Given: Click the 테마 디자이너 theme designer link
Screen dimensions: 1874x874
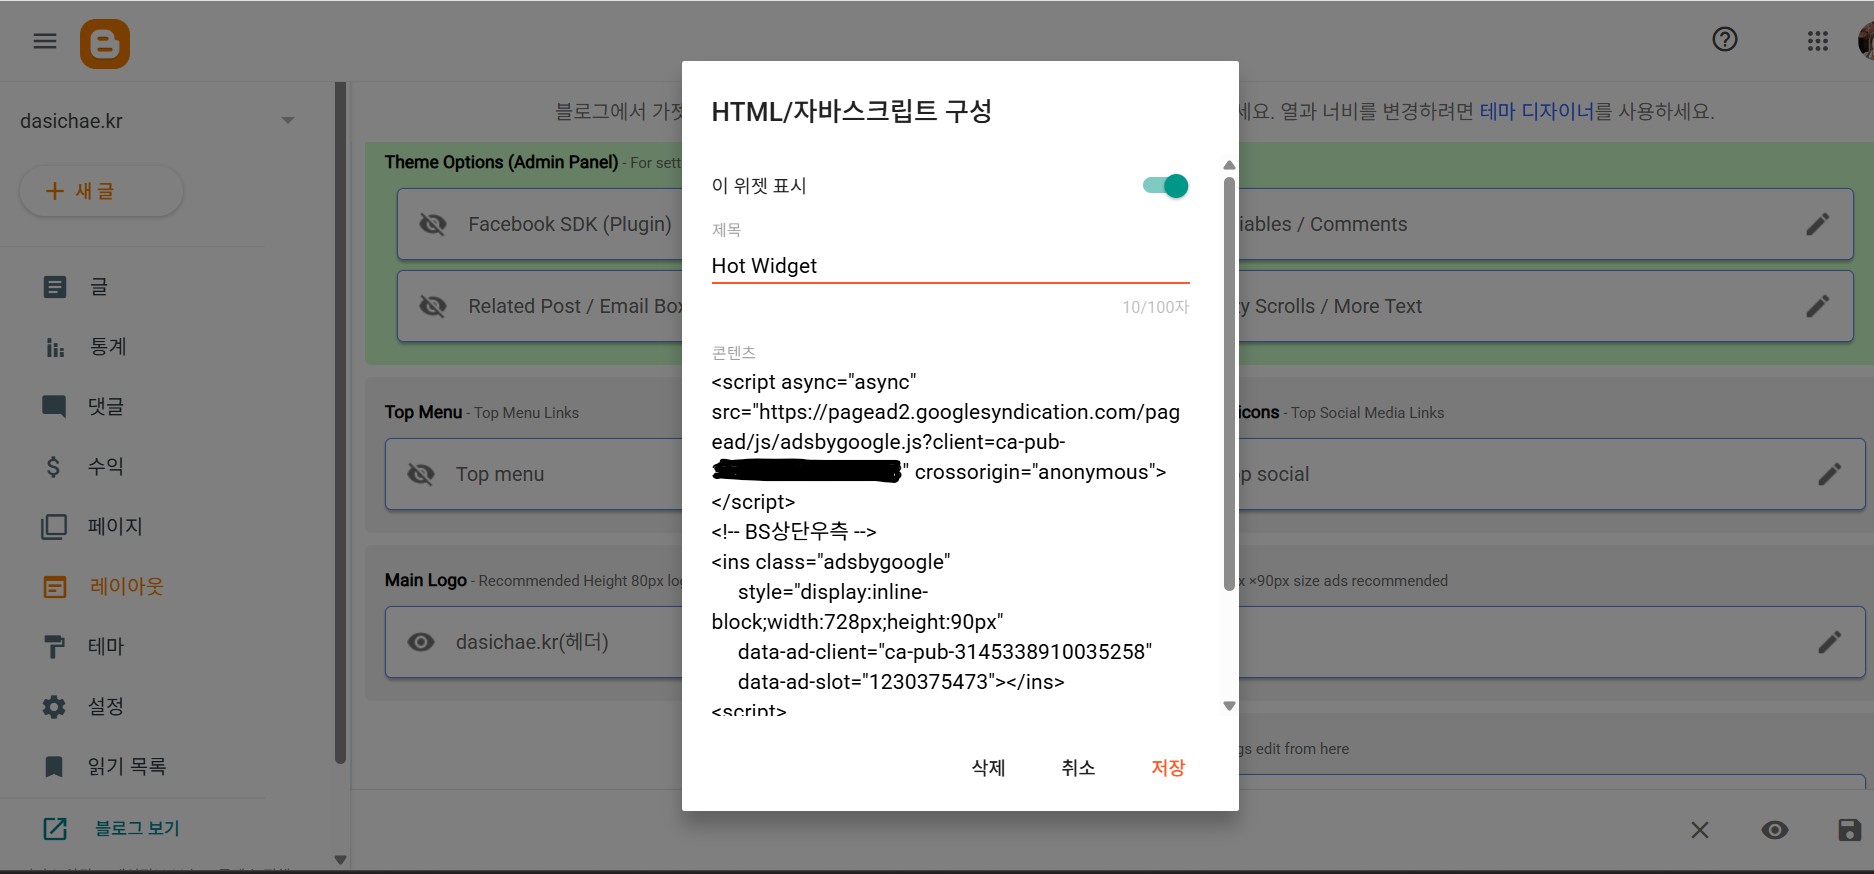Looking at the screenshot, I should pyautogui.click(x=1537, y=111).
